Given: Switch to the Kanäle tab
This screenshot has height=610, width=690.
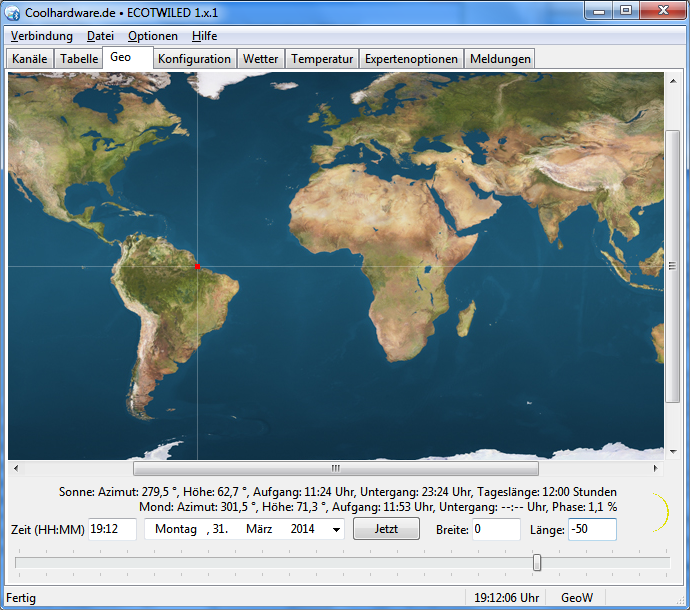Looking at the screenshot, I should [29, 59].
